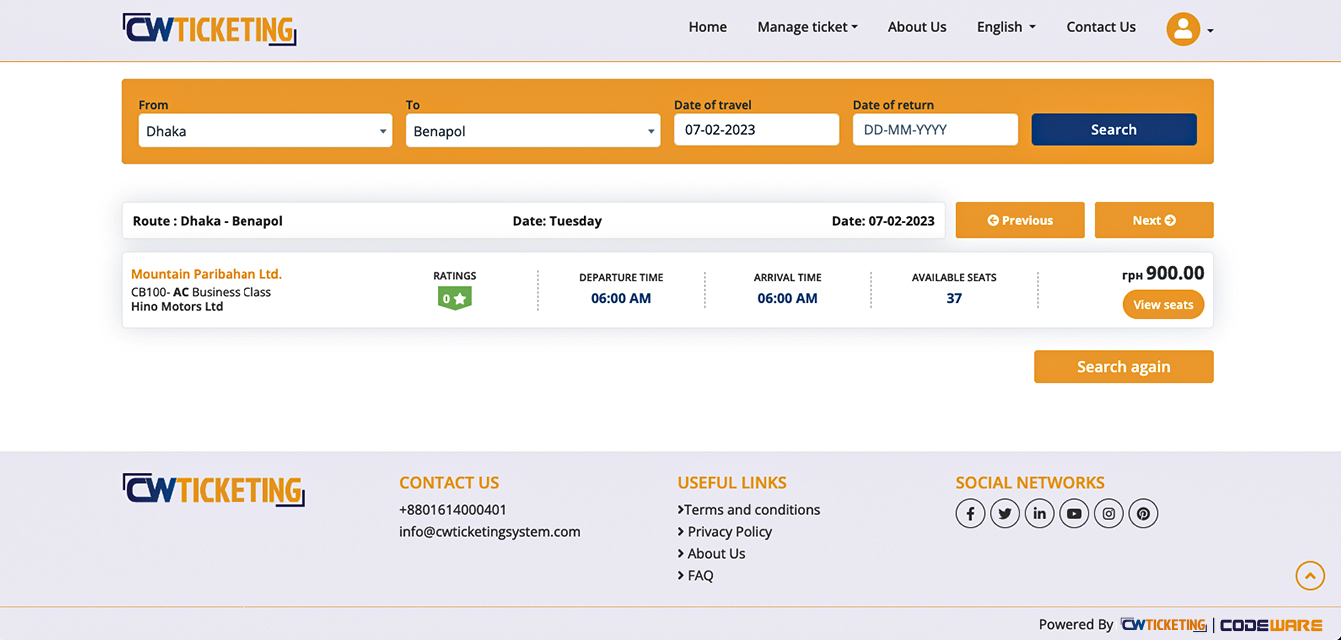Click the info@cwticketingsystem.com email
The height and width of the screenshot is (640, 1341).
[490, 532]
